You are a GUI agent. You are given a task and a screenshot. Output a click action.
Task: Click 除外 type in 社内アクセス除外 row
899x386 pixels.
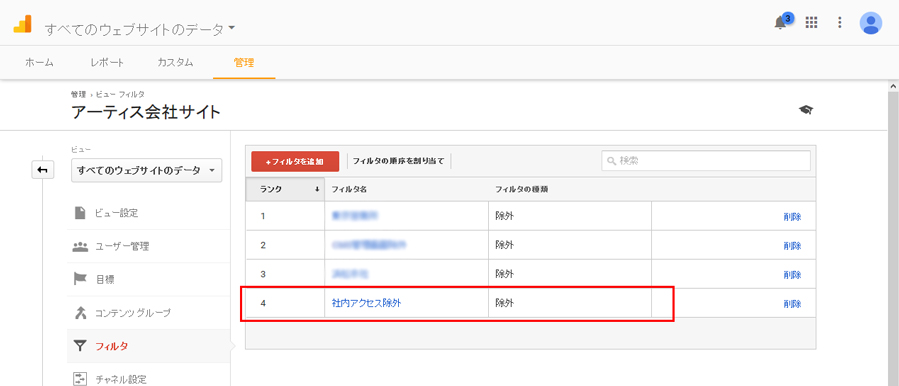505,303
